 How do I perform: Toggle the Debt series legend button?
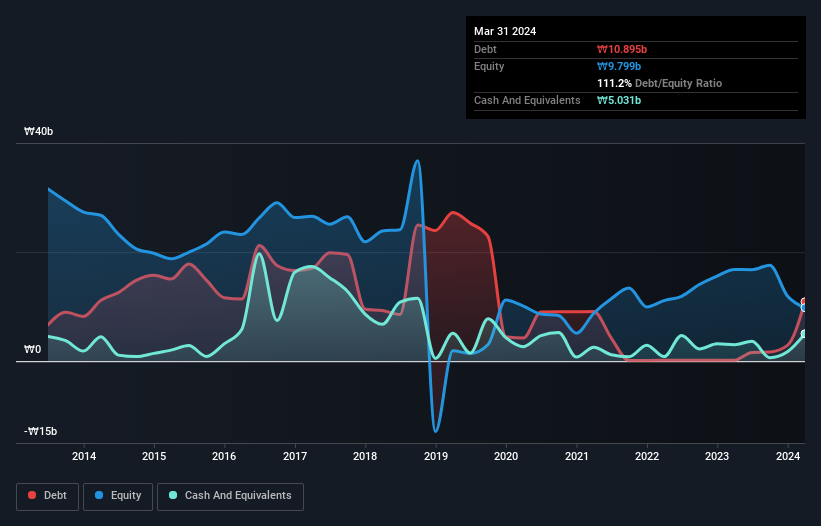[48, 496]
